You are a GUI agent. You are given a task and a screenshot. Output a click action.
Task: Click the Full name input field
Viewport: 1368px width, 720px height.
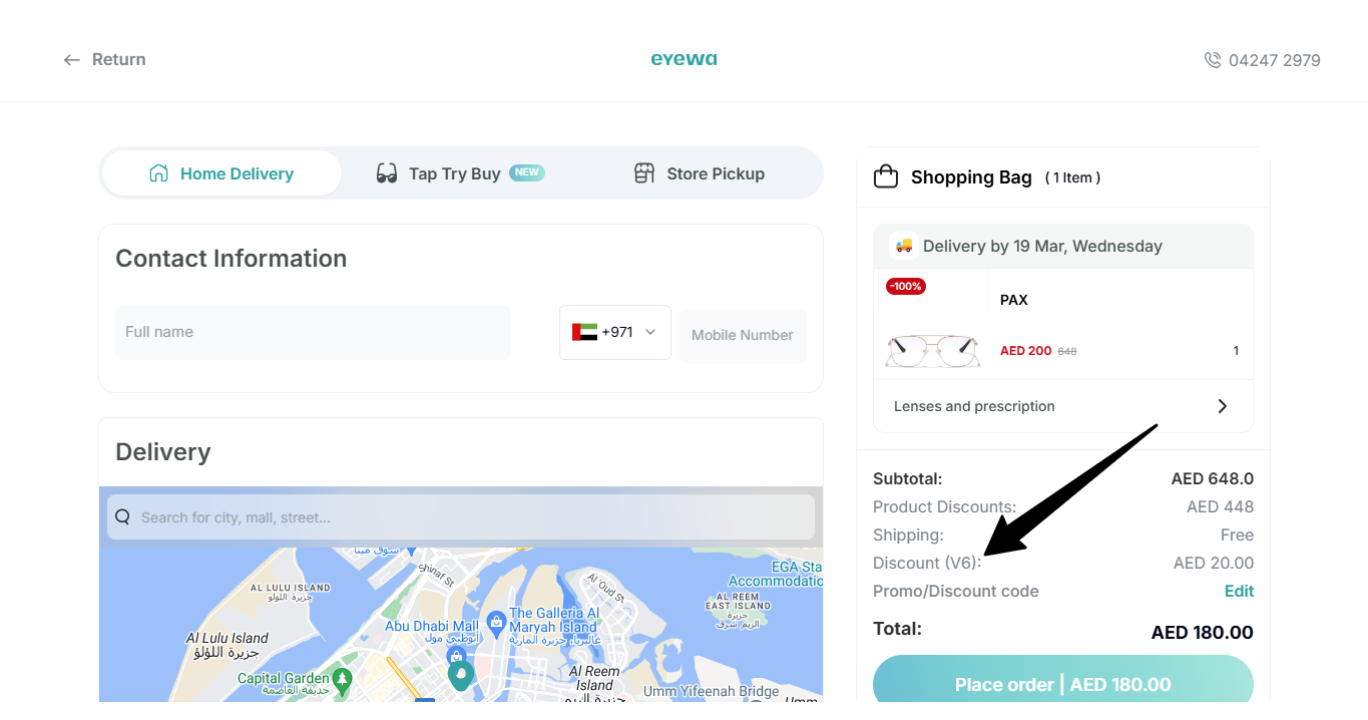pos(313,332)
